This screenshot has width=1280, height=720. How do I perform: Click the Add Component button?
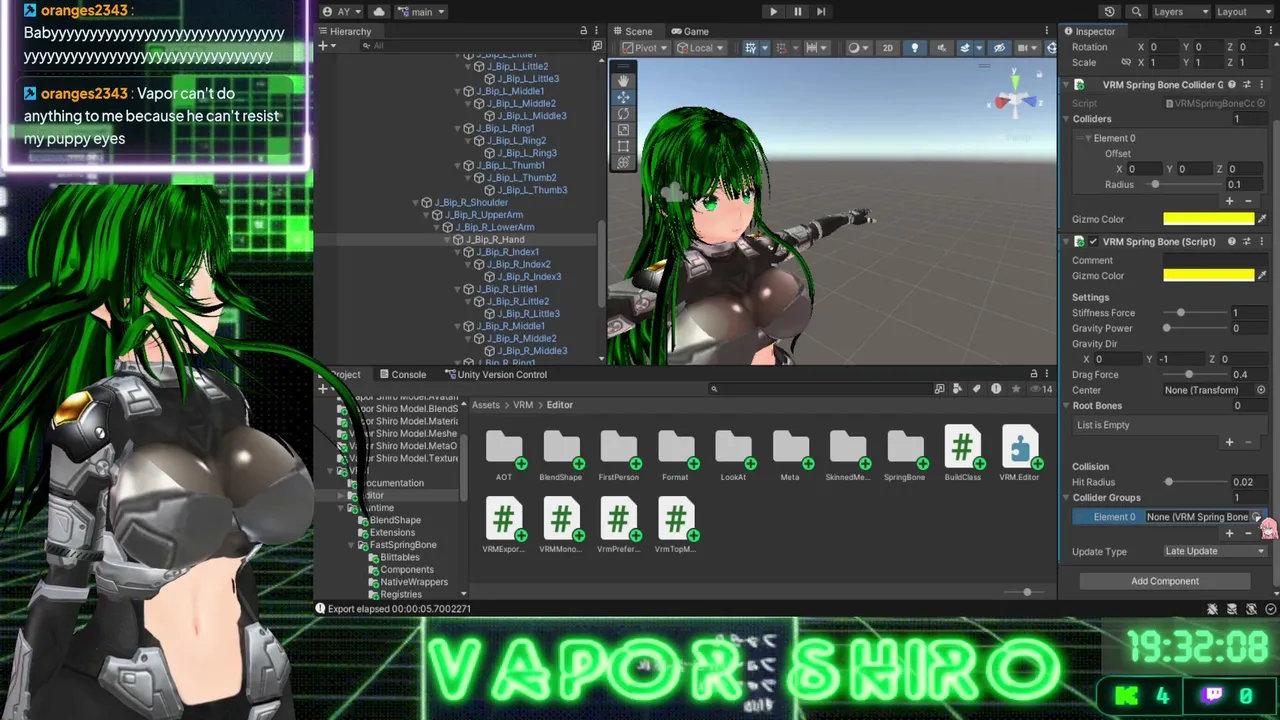(1165, 581)
